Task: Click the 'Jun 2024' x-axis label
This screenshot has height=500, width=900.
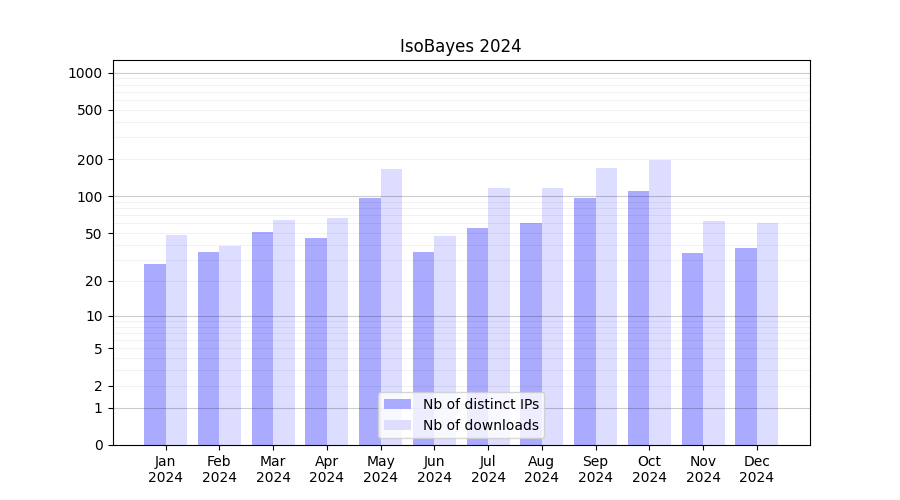Action: [x=434, y=469]
